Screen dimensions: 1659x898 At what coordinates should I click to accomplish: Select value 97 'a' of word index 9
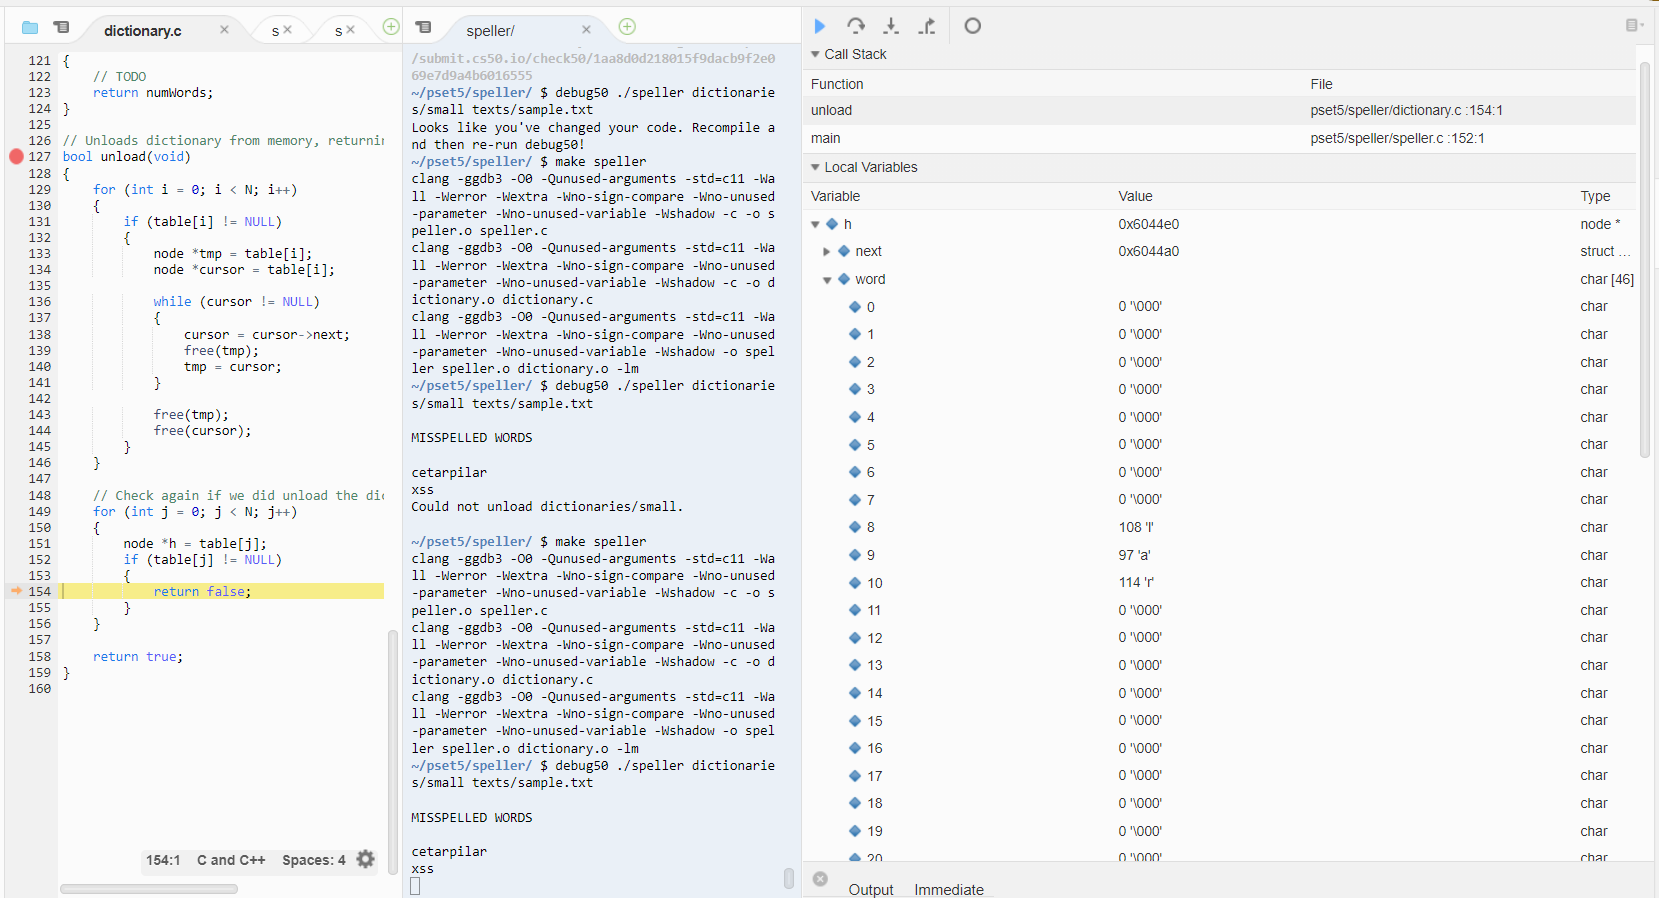point(1134,555)
